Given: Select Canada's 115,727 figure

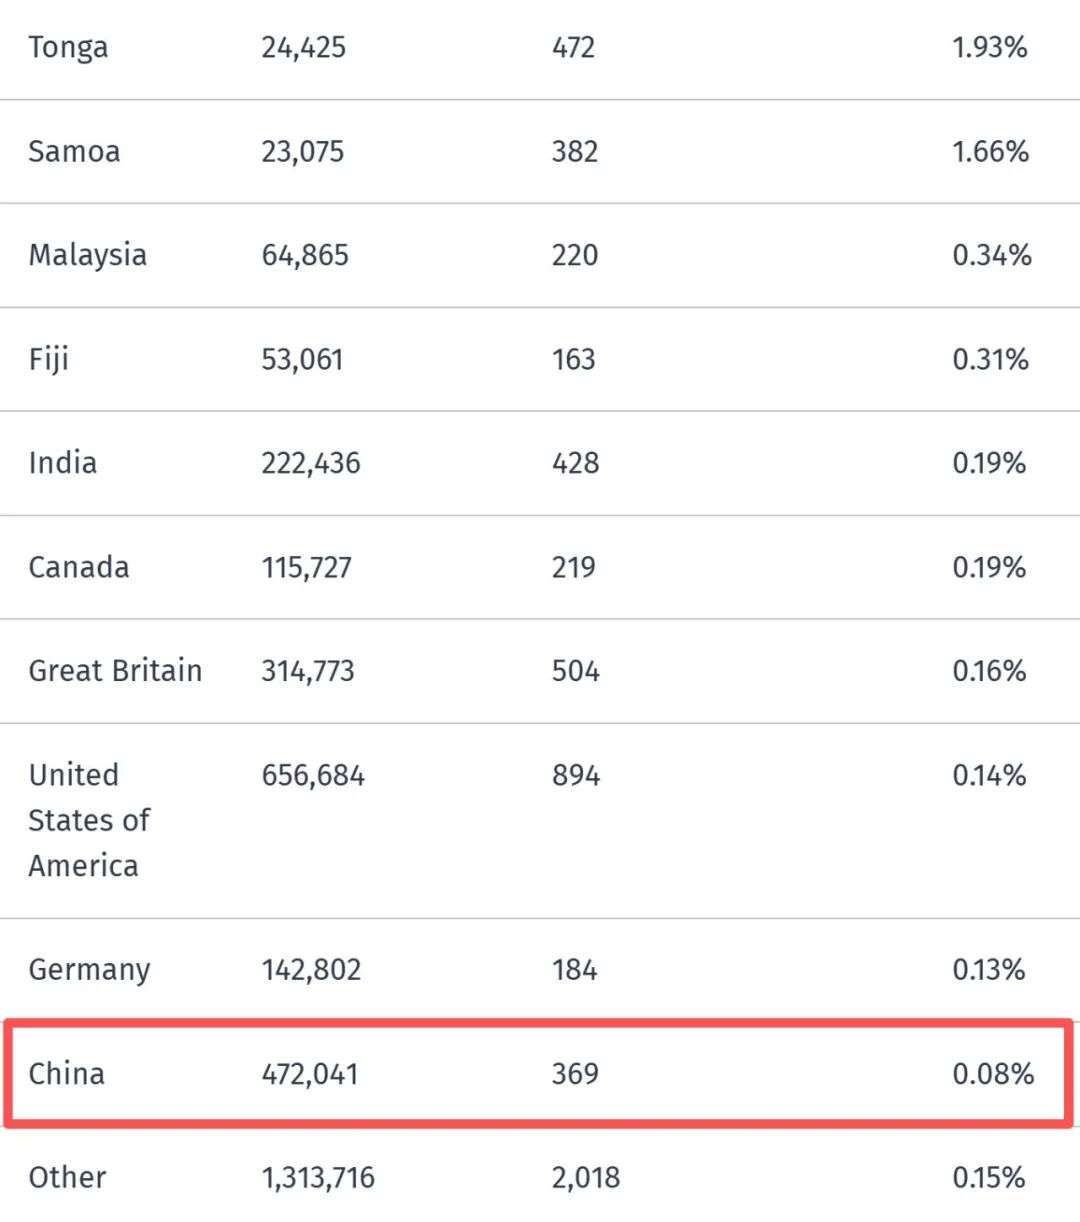Looking at the screenshot, I should [x=306, y=567].
